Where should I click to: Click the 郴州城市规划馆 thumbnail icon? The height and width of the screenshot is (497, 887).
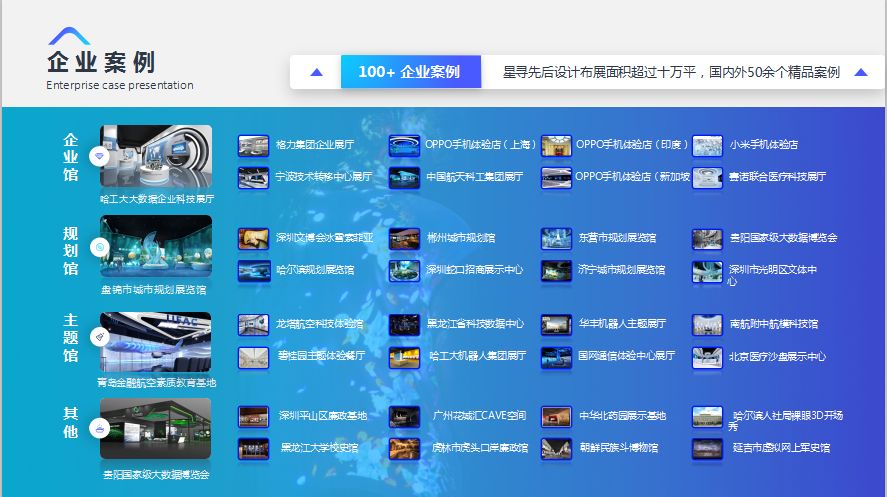click(x=404, y=239)
